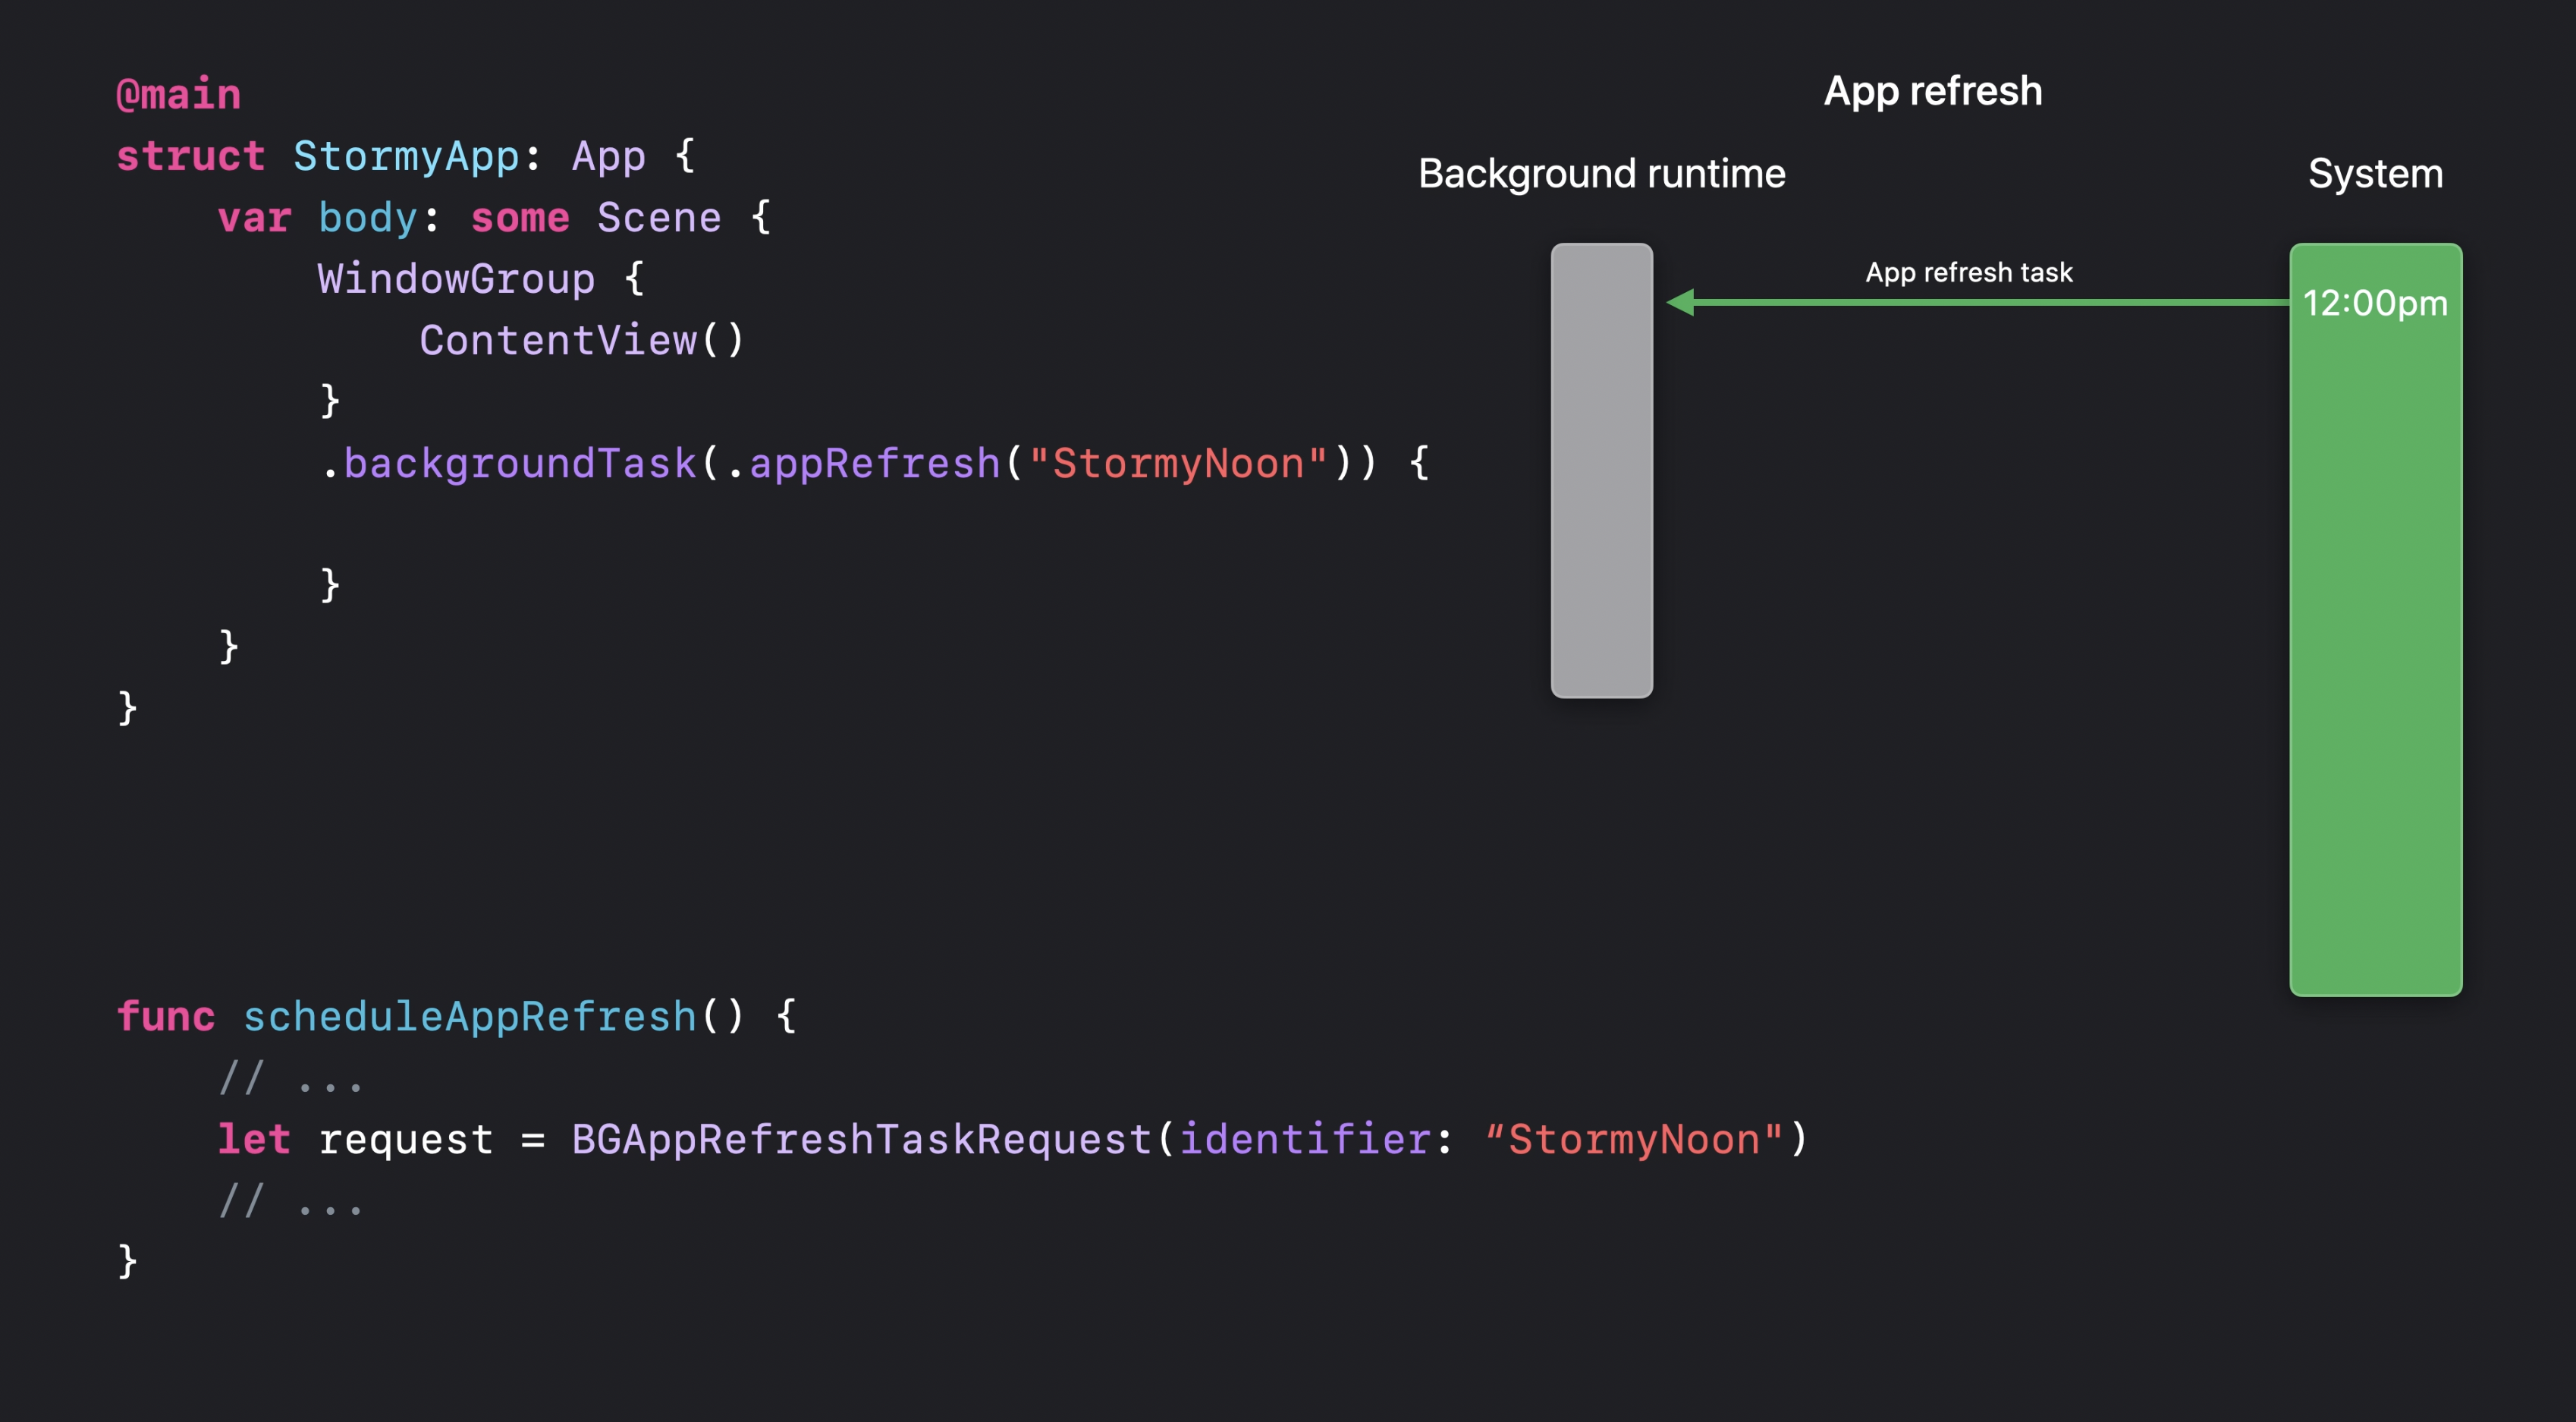Image resolution: width=2576 pixels, height=1422 pixels.
Task: Select the '.backgroundTask' modifier text
Action: 508,464
